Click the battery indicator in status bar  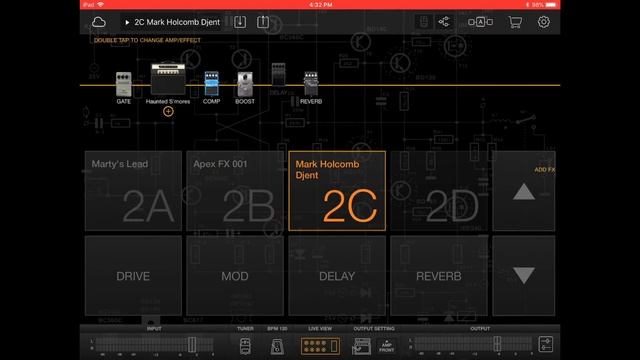(551, 4)
